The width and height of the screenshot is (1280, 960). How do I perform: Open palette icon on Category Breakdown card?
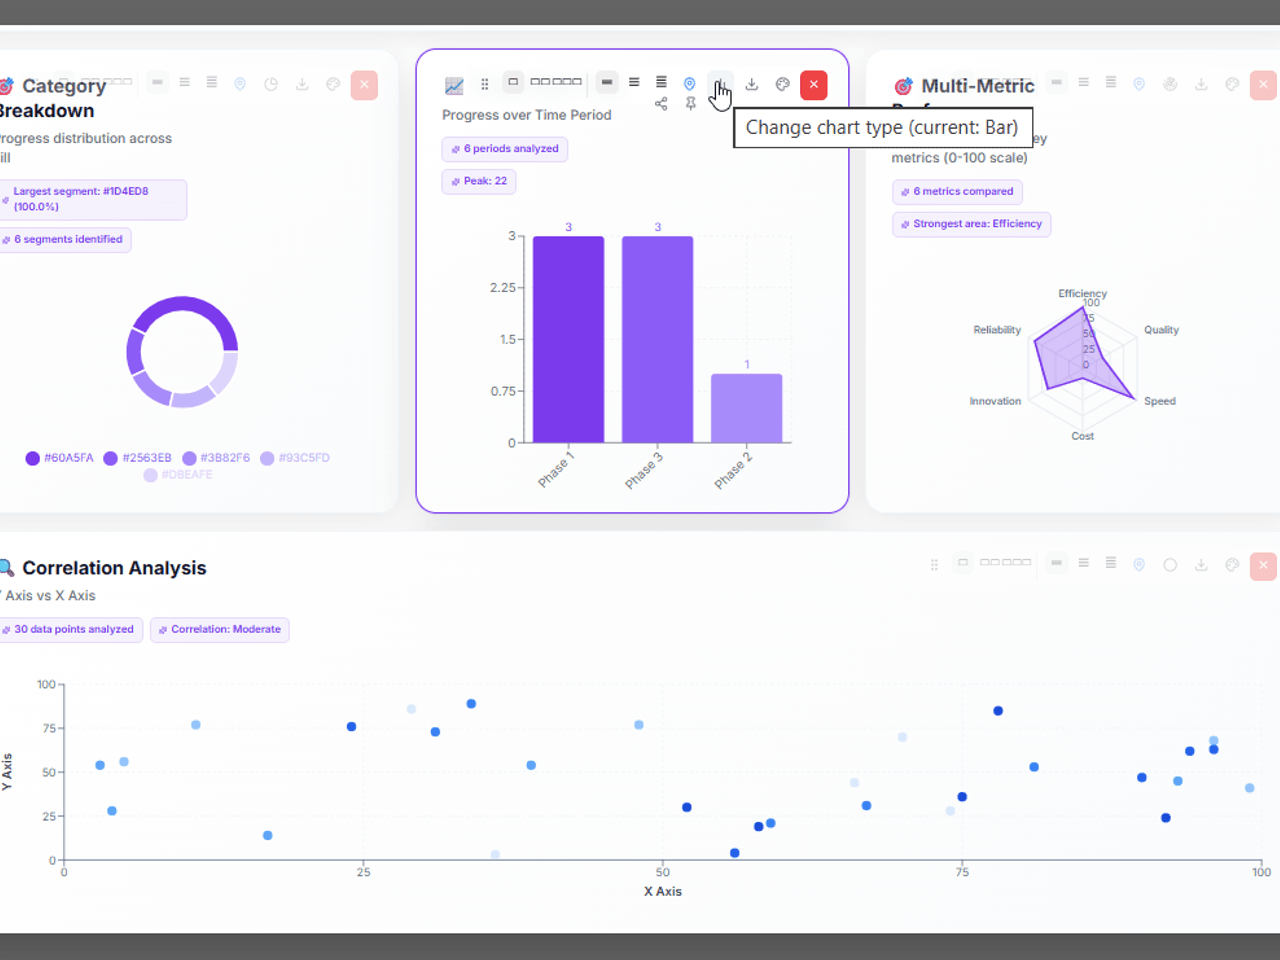coord(333,84)
